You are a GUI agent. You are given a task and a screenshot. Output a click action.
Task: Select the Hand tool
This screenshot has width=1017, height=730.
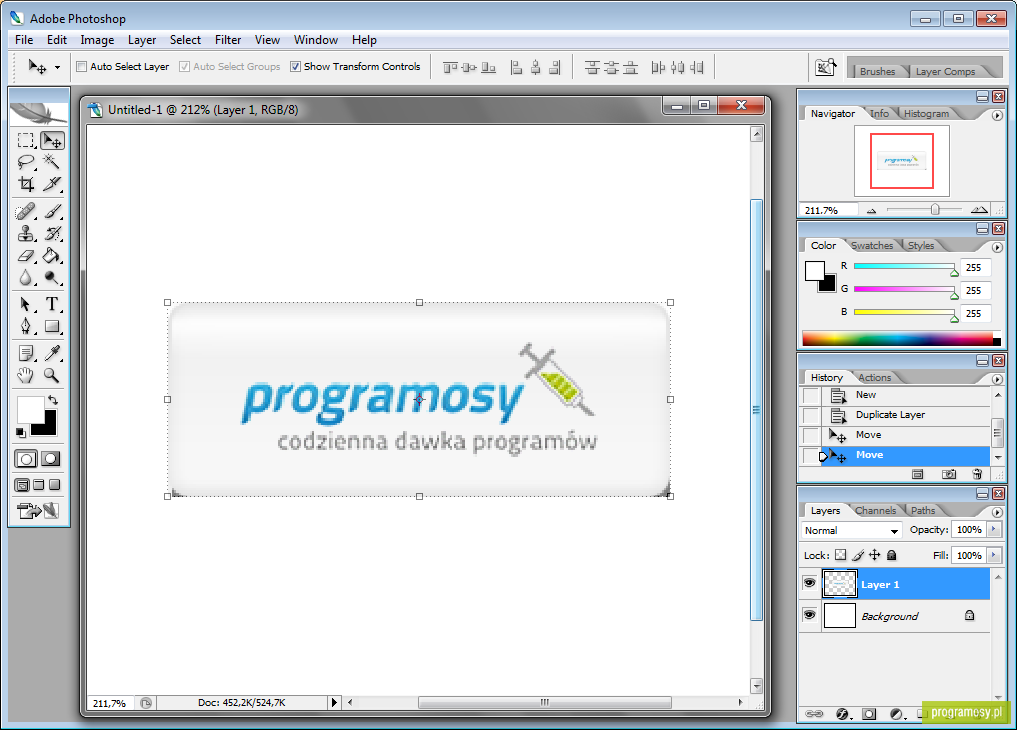26,375
